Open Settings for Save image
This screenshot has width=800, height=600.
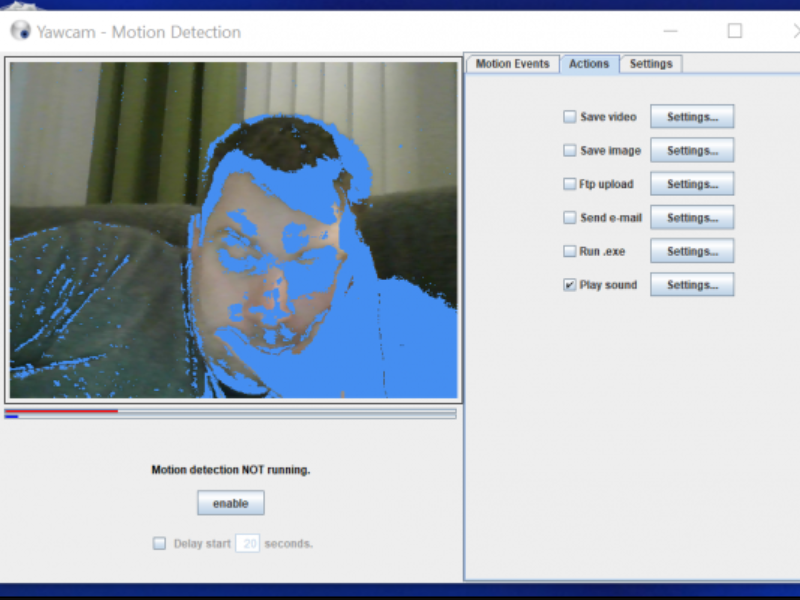pos(692,150)
